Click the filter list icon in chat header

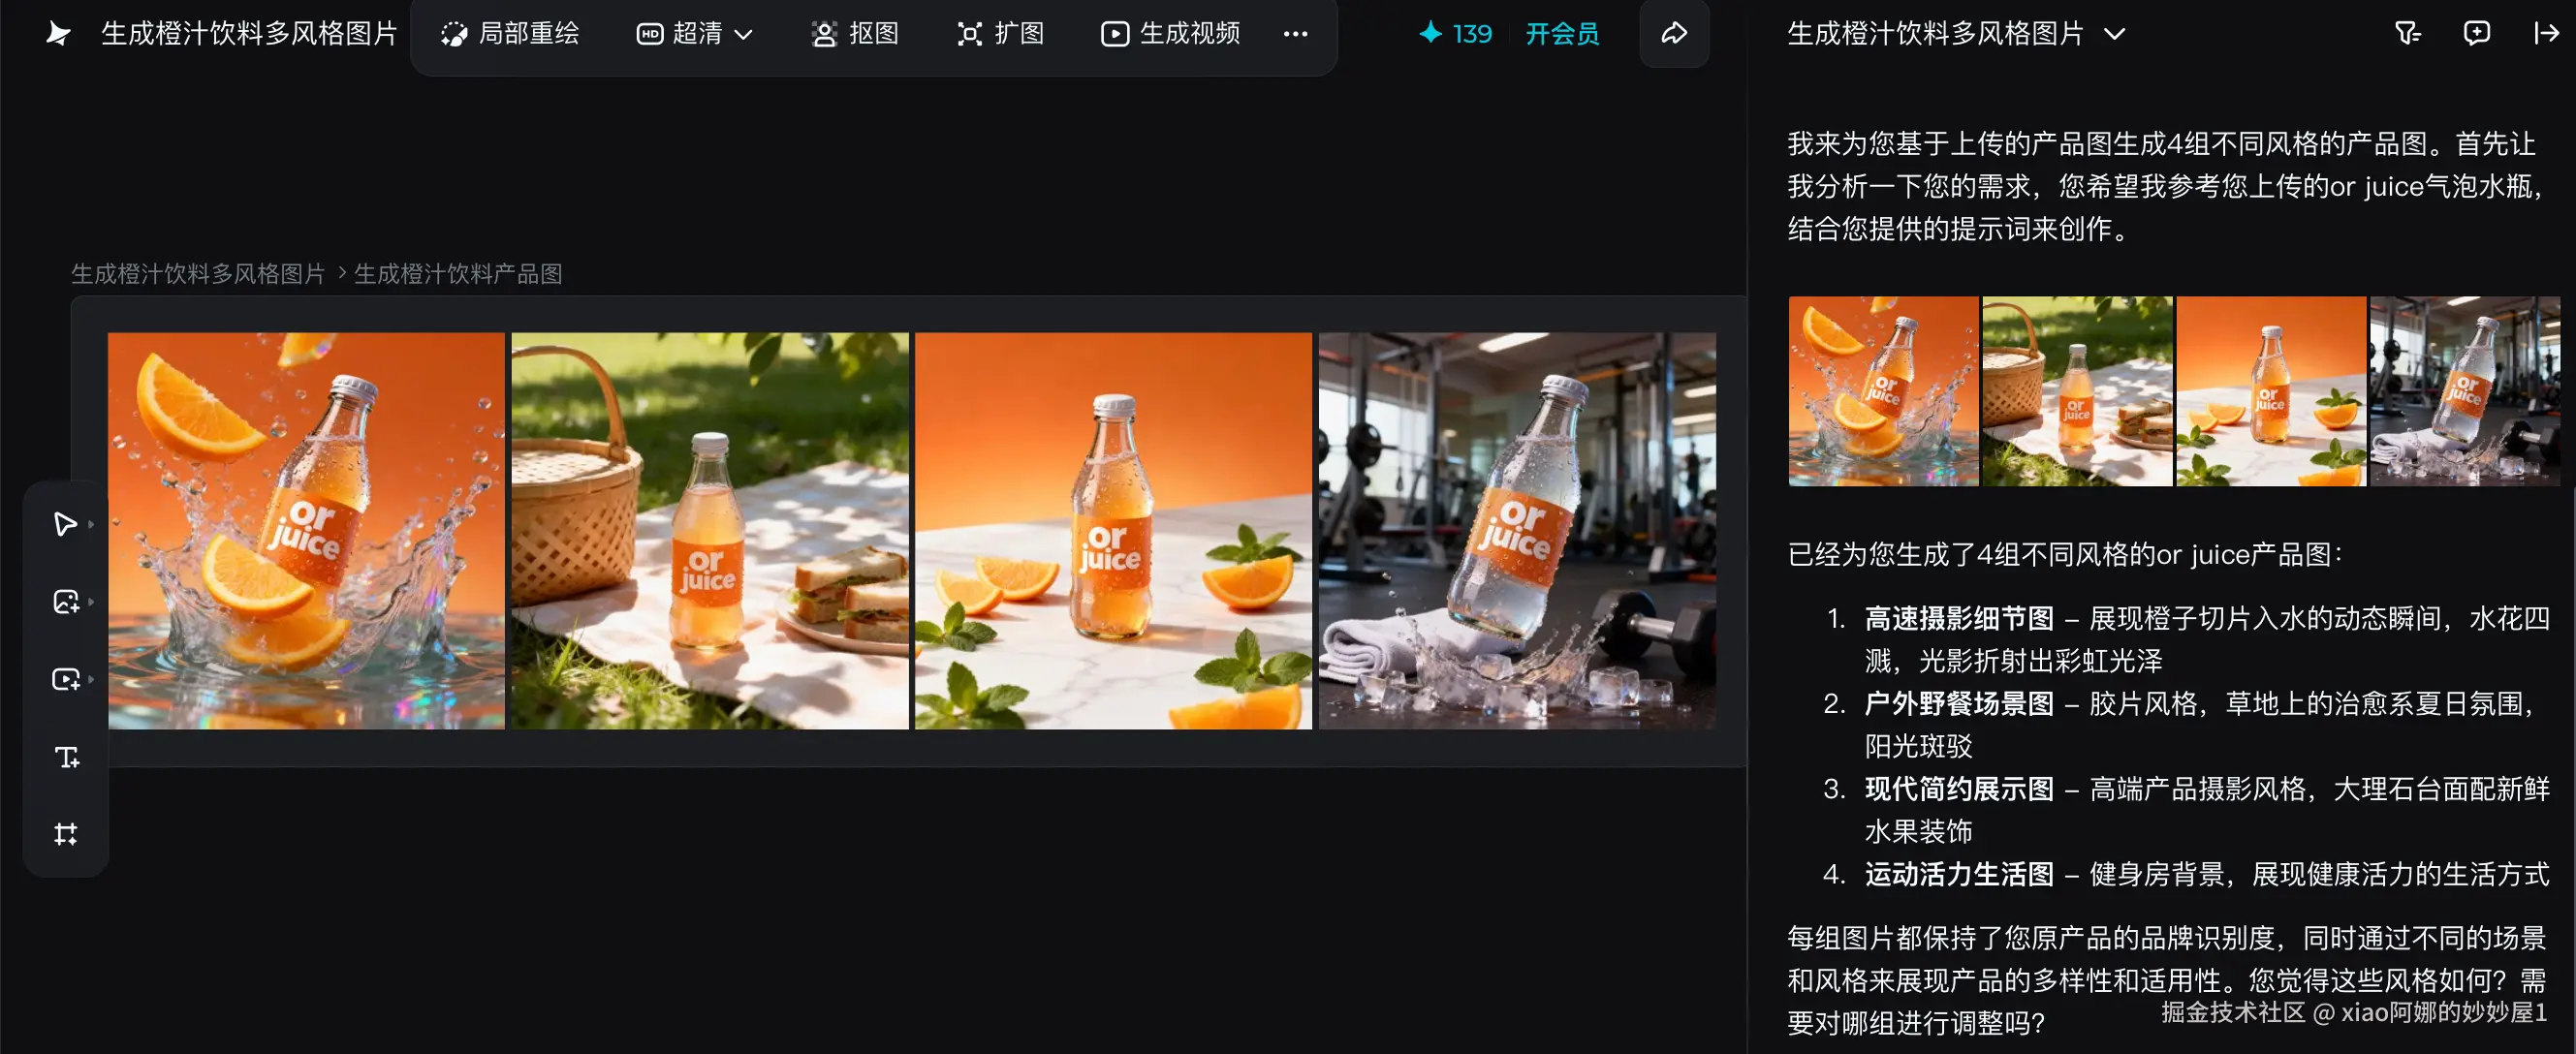pyautogui.click(x=2408, y=34)
